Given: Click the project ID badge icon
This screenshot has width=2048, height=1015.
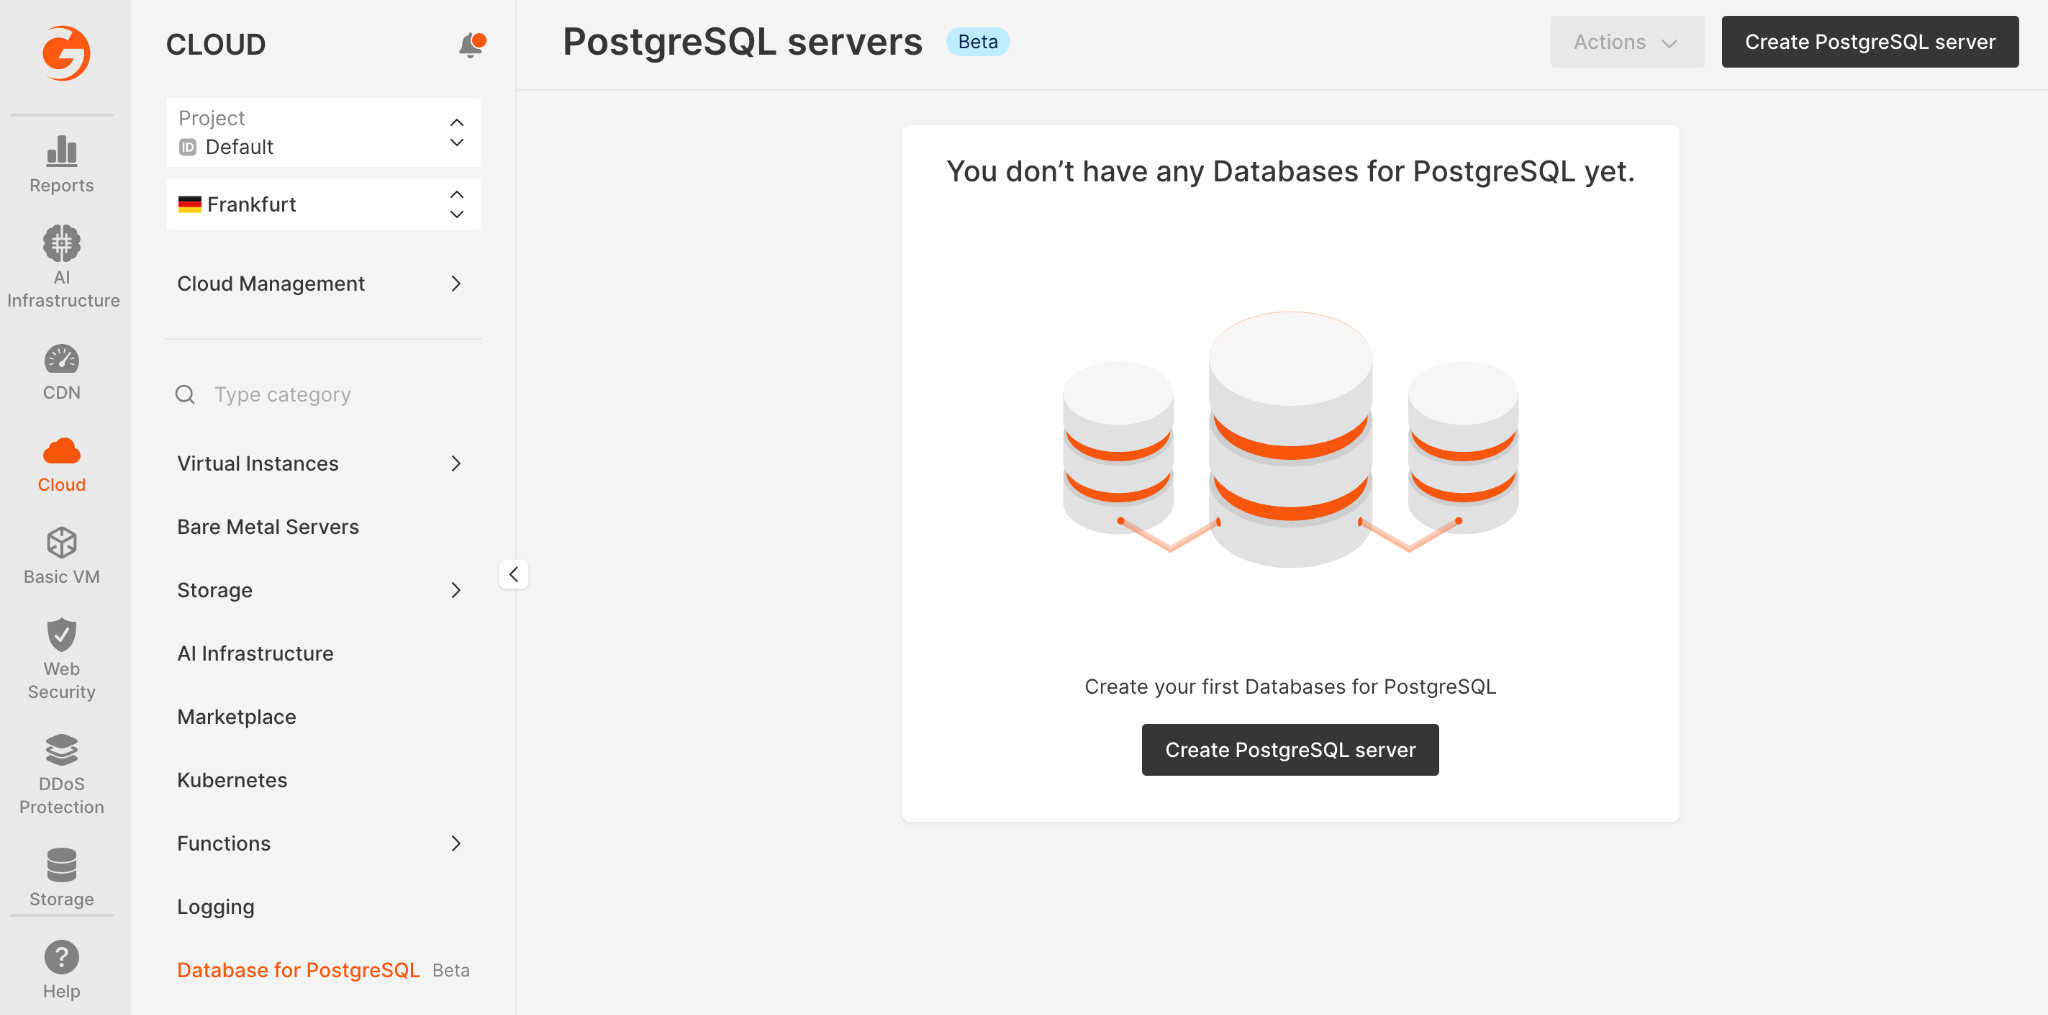Looking at the screenshot, I should pyautogui.click(x=187, y=147).
